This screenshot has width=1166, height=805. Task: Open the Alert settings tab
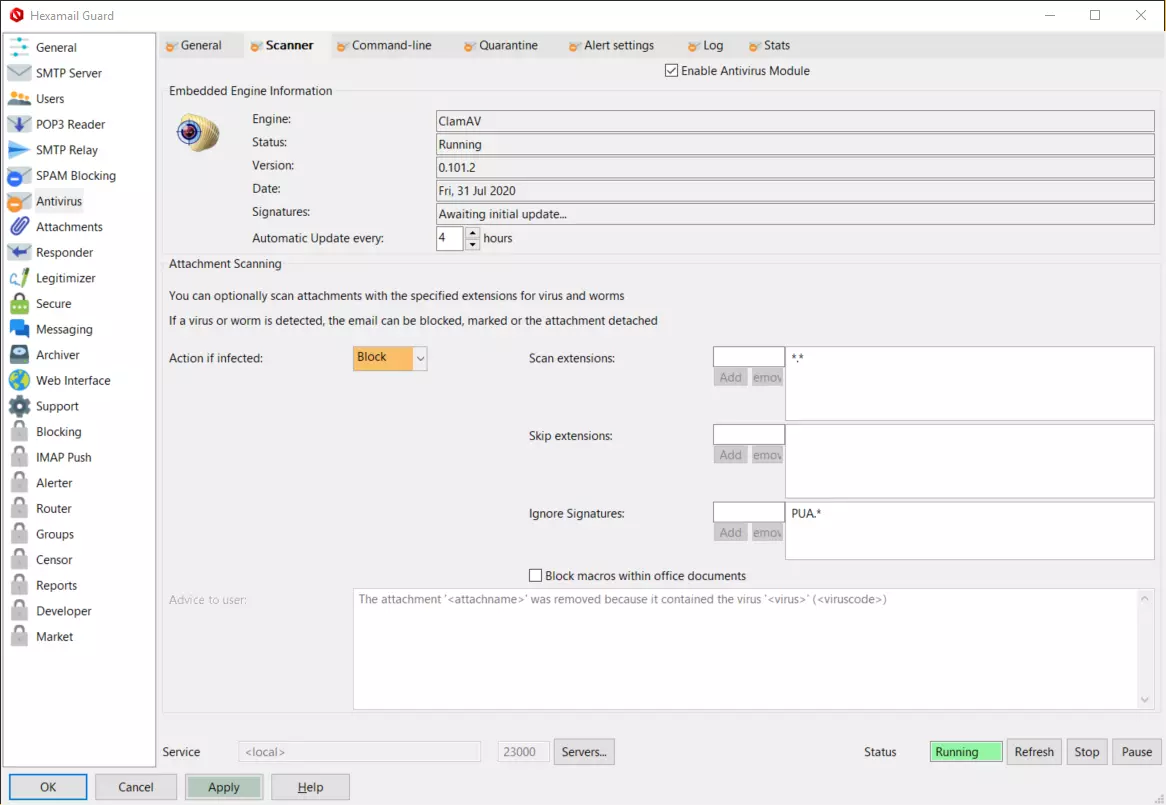[x=618, y=45]
